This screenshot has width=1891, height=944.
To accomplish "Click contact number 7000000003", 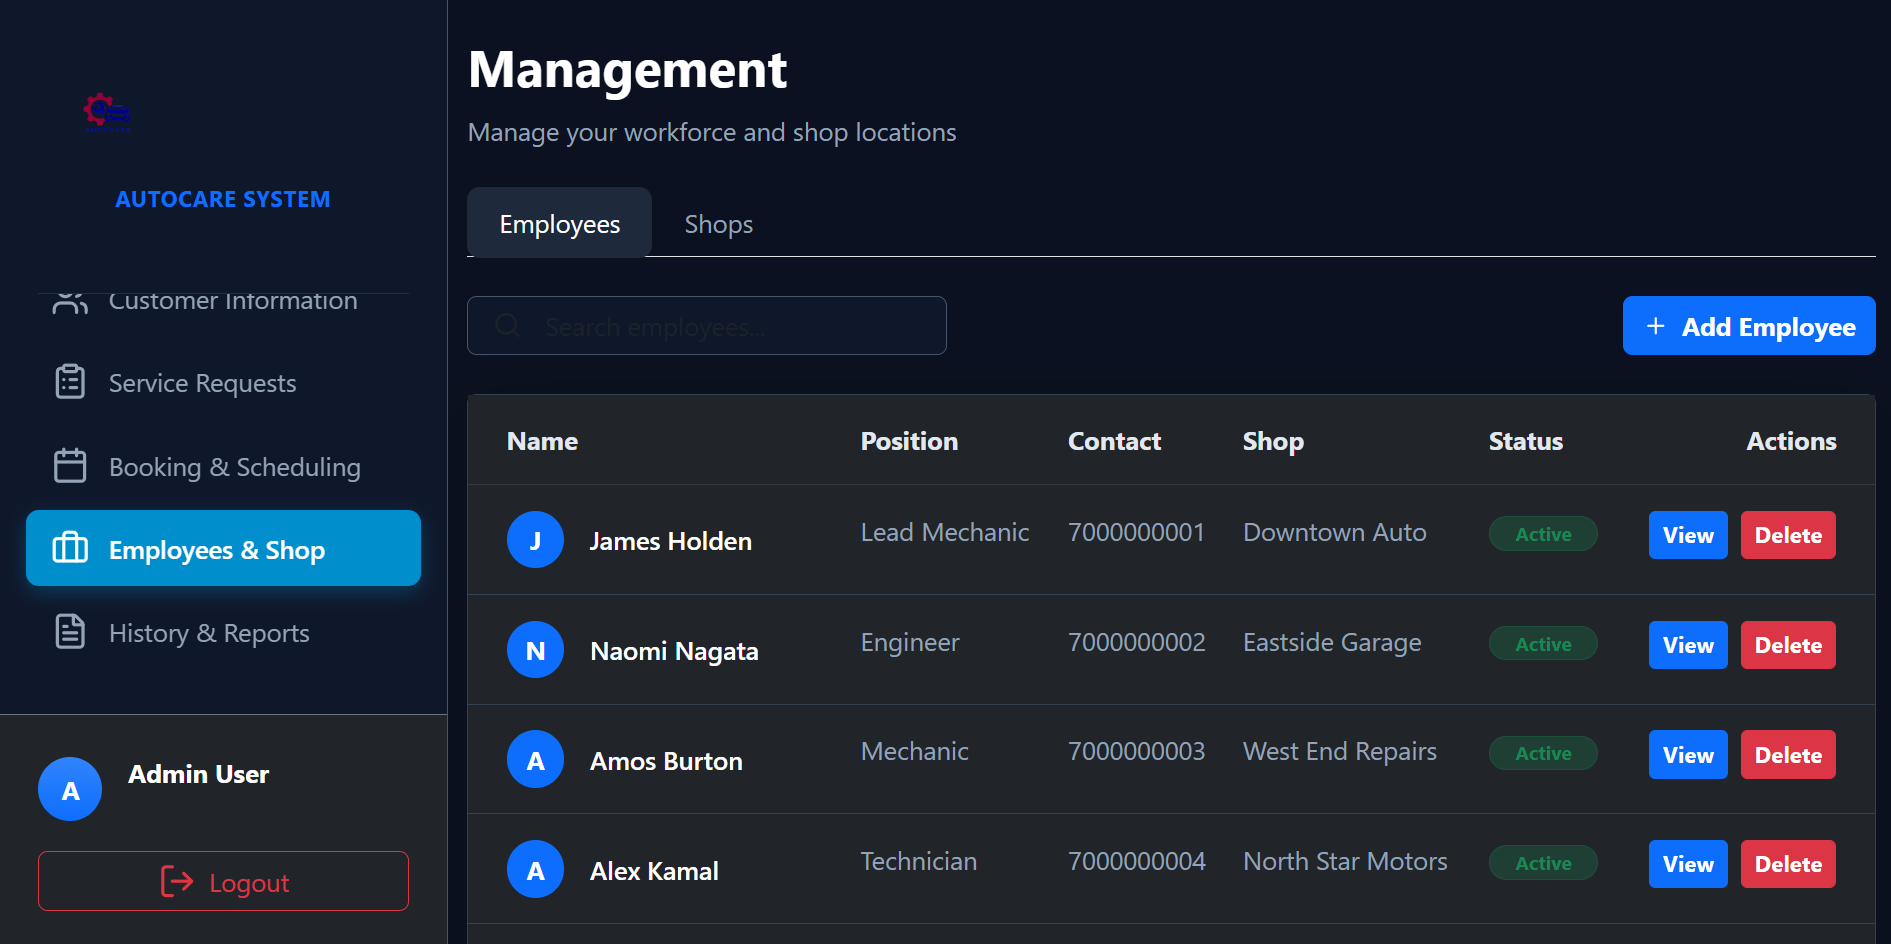I will (1136, 751).
